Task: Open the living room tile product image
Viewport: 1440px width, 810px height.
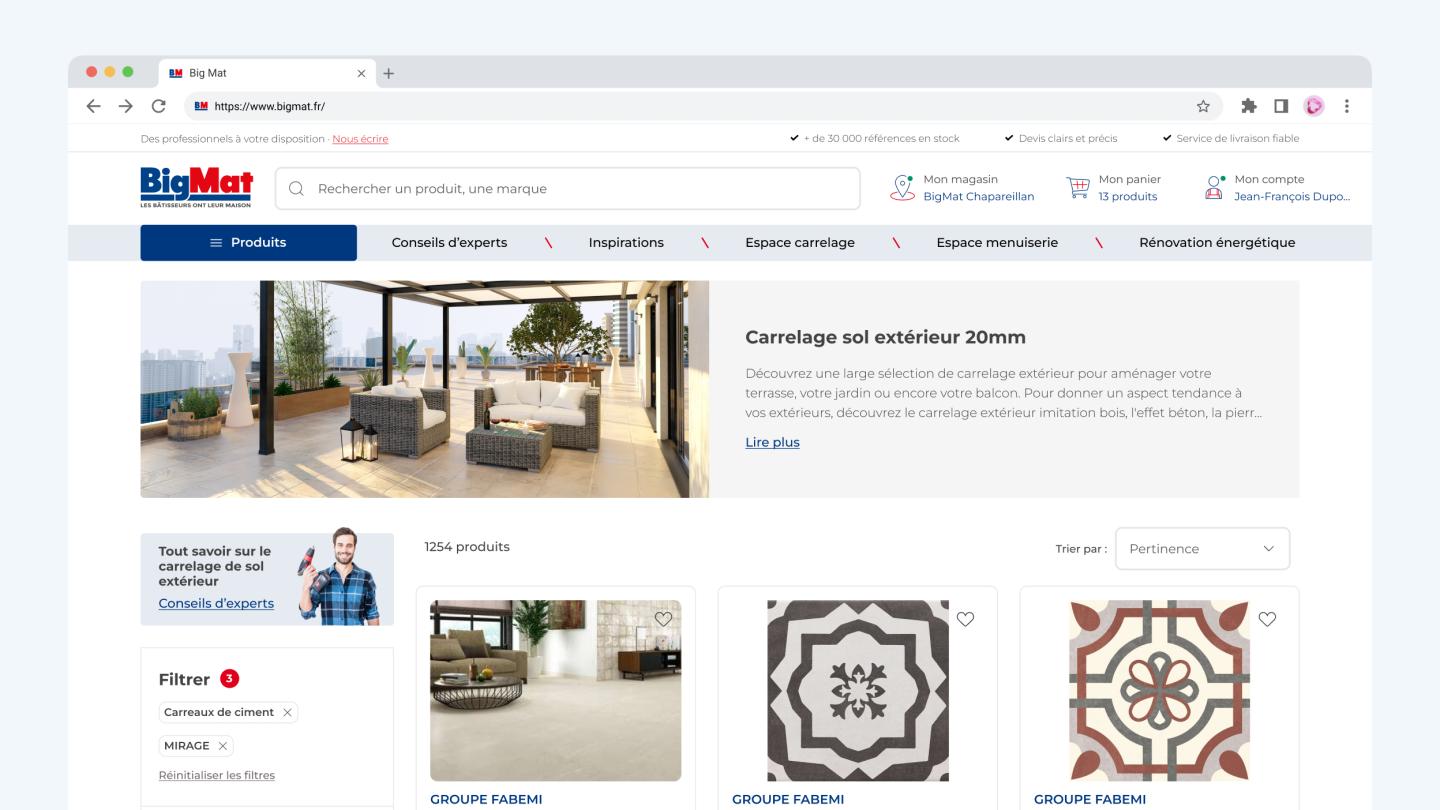Action: 555,690
